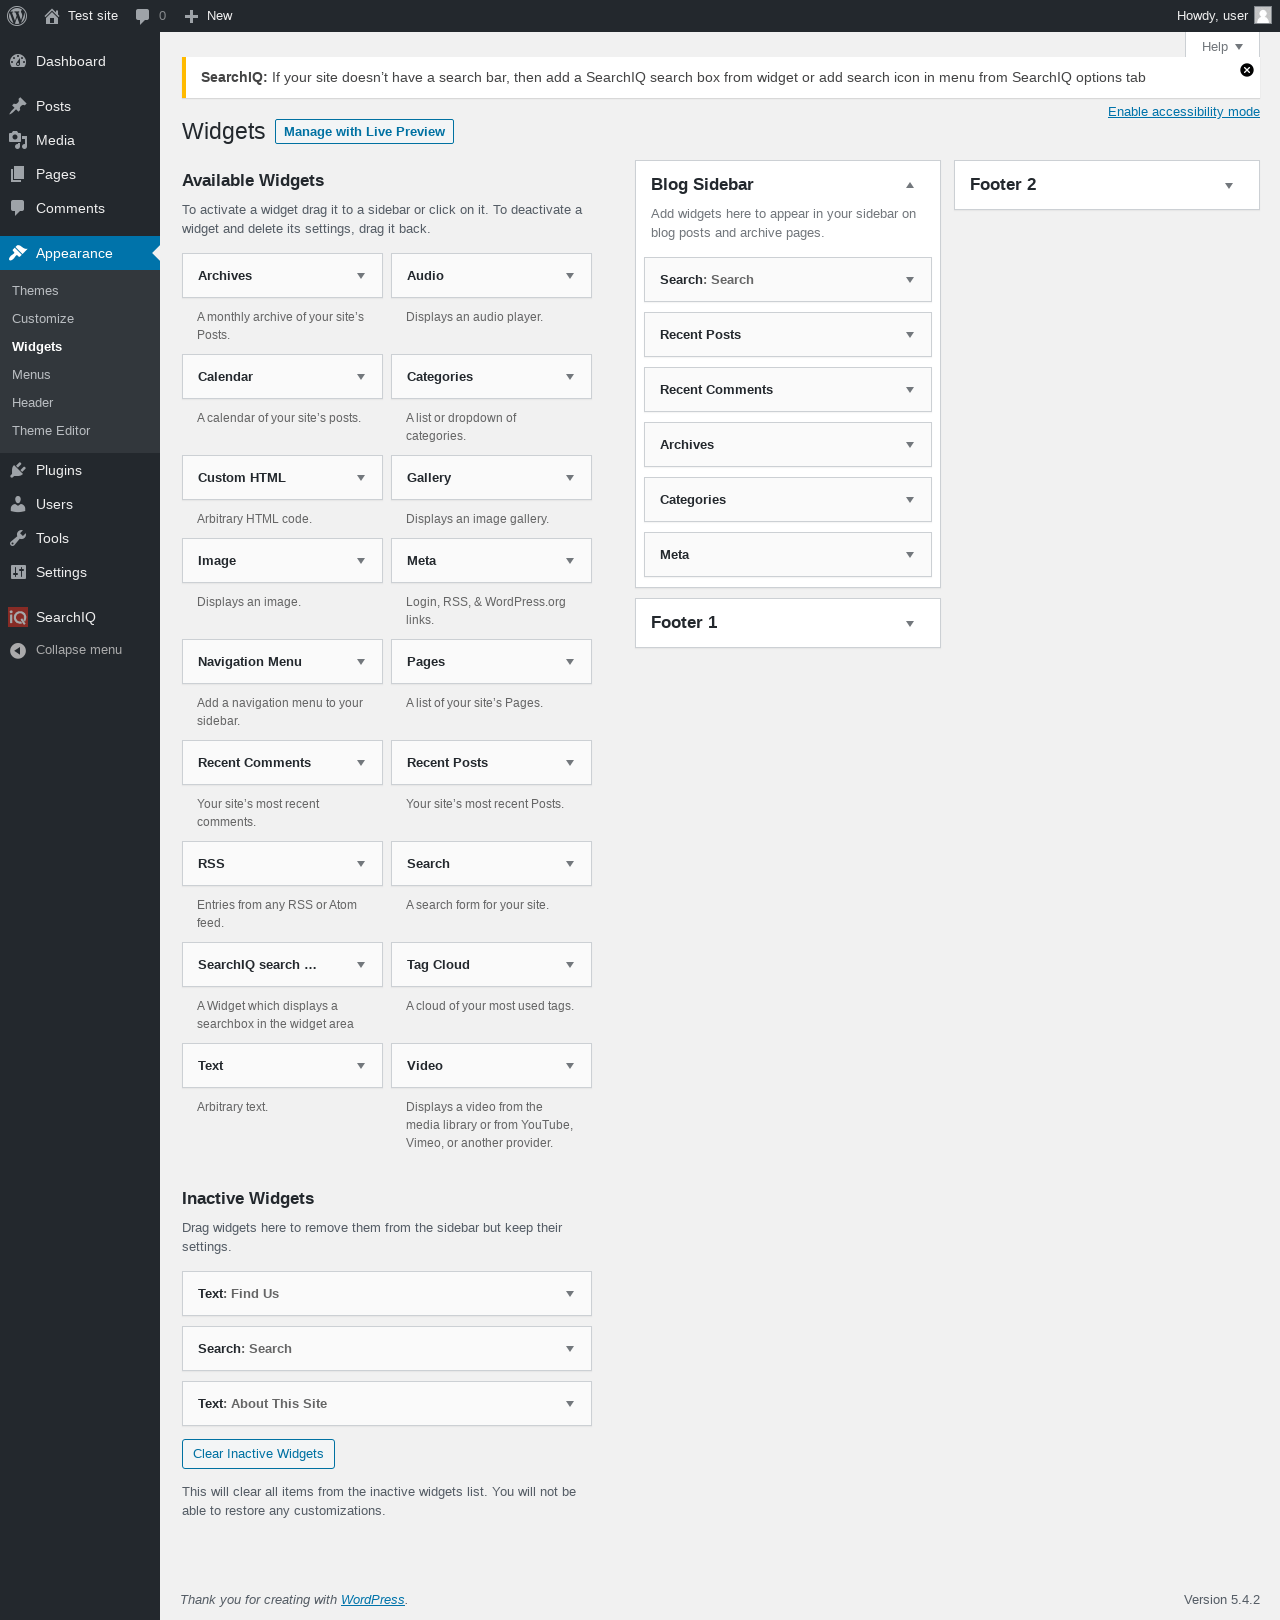The image size is (1280, 1620).
Task: Open the Media icon in the sidebar
Action: [18, 140]
